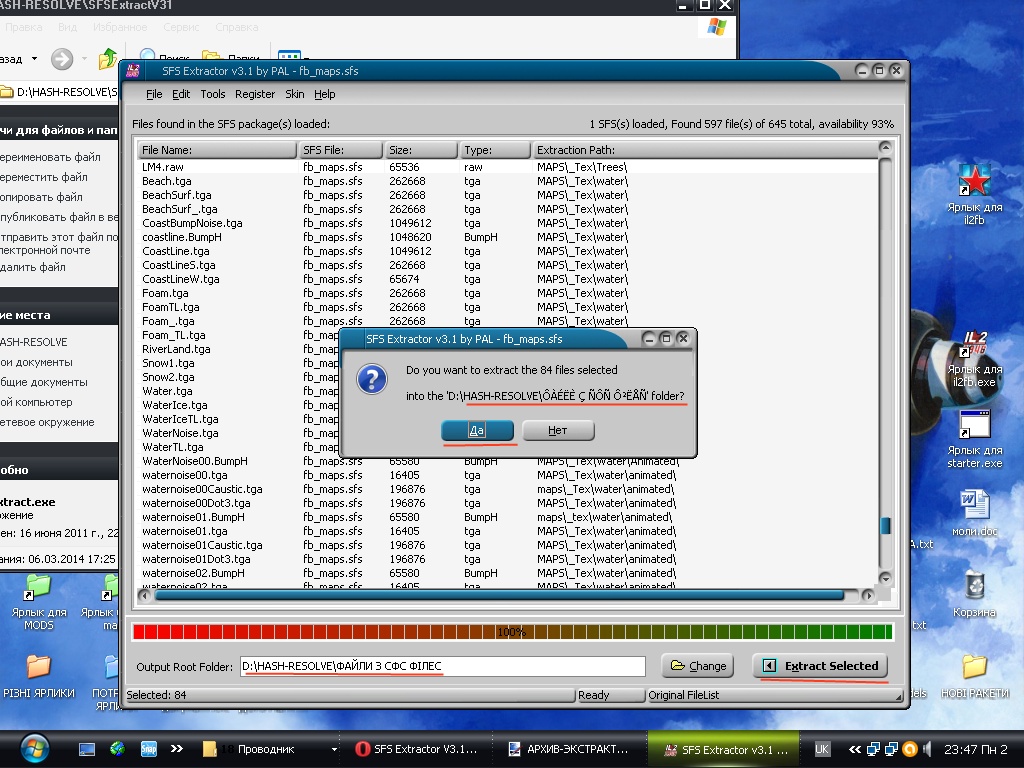Image resolution: width=1024 pixels, height=768 pixels.
Task: Decline extraction with the Нет button
Action: pyautogui.click(x=558, y=430)
